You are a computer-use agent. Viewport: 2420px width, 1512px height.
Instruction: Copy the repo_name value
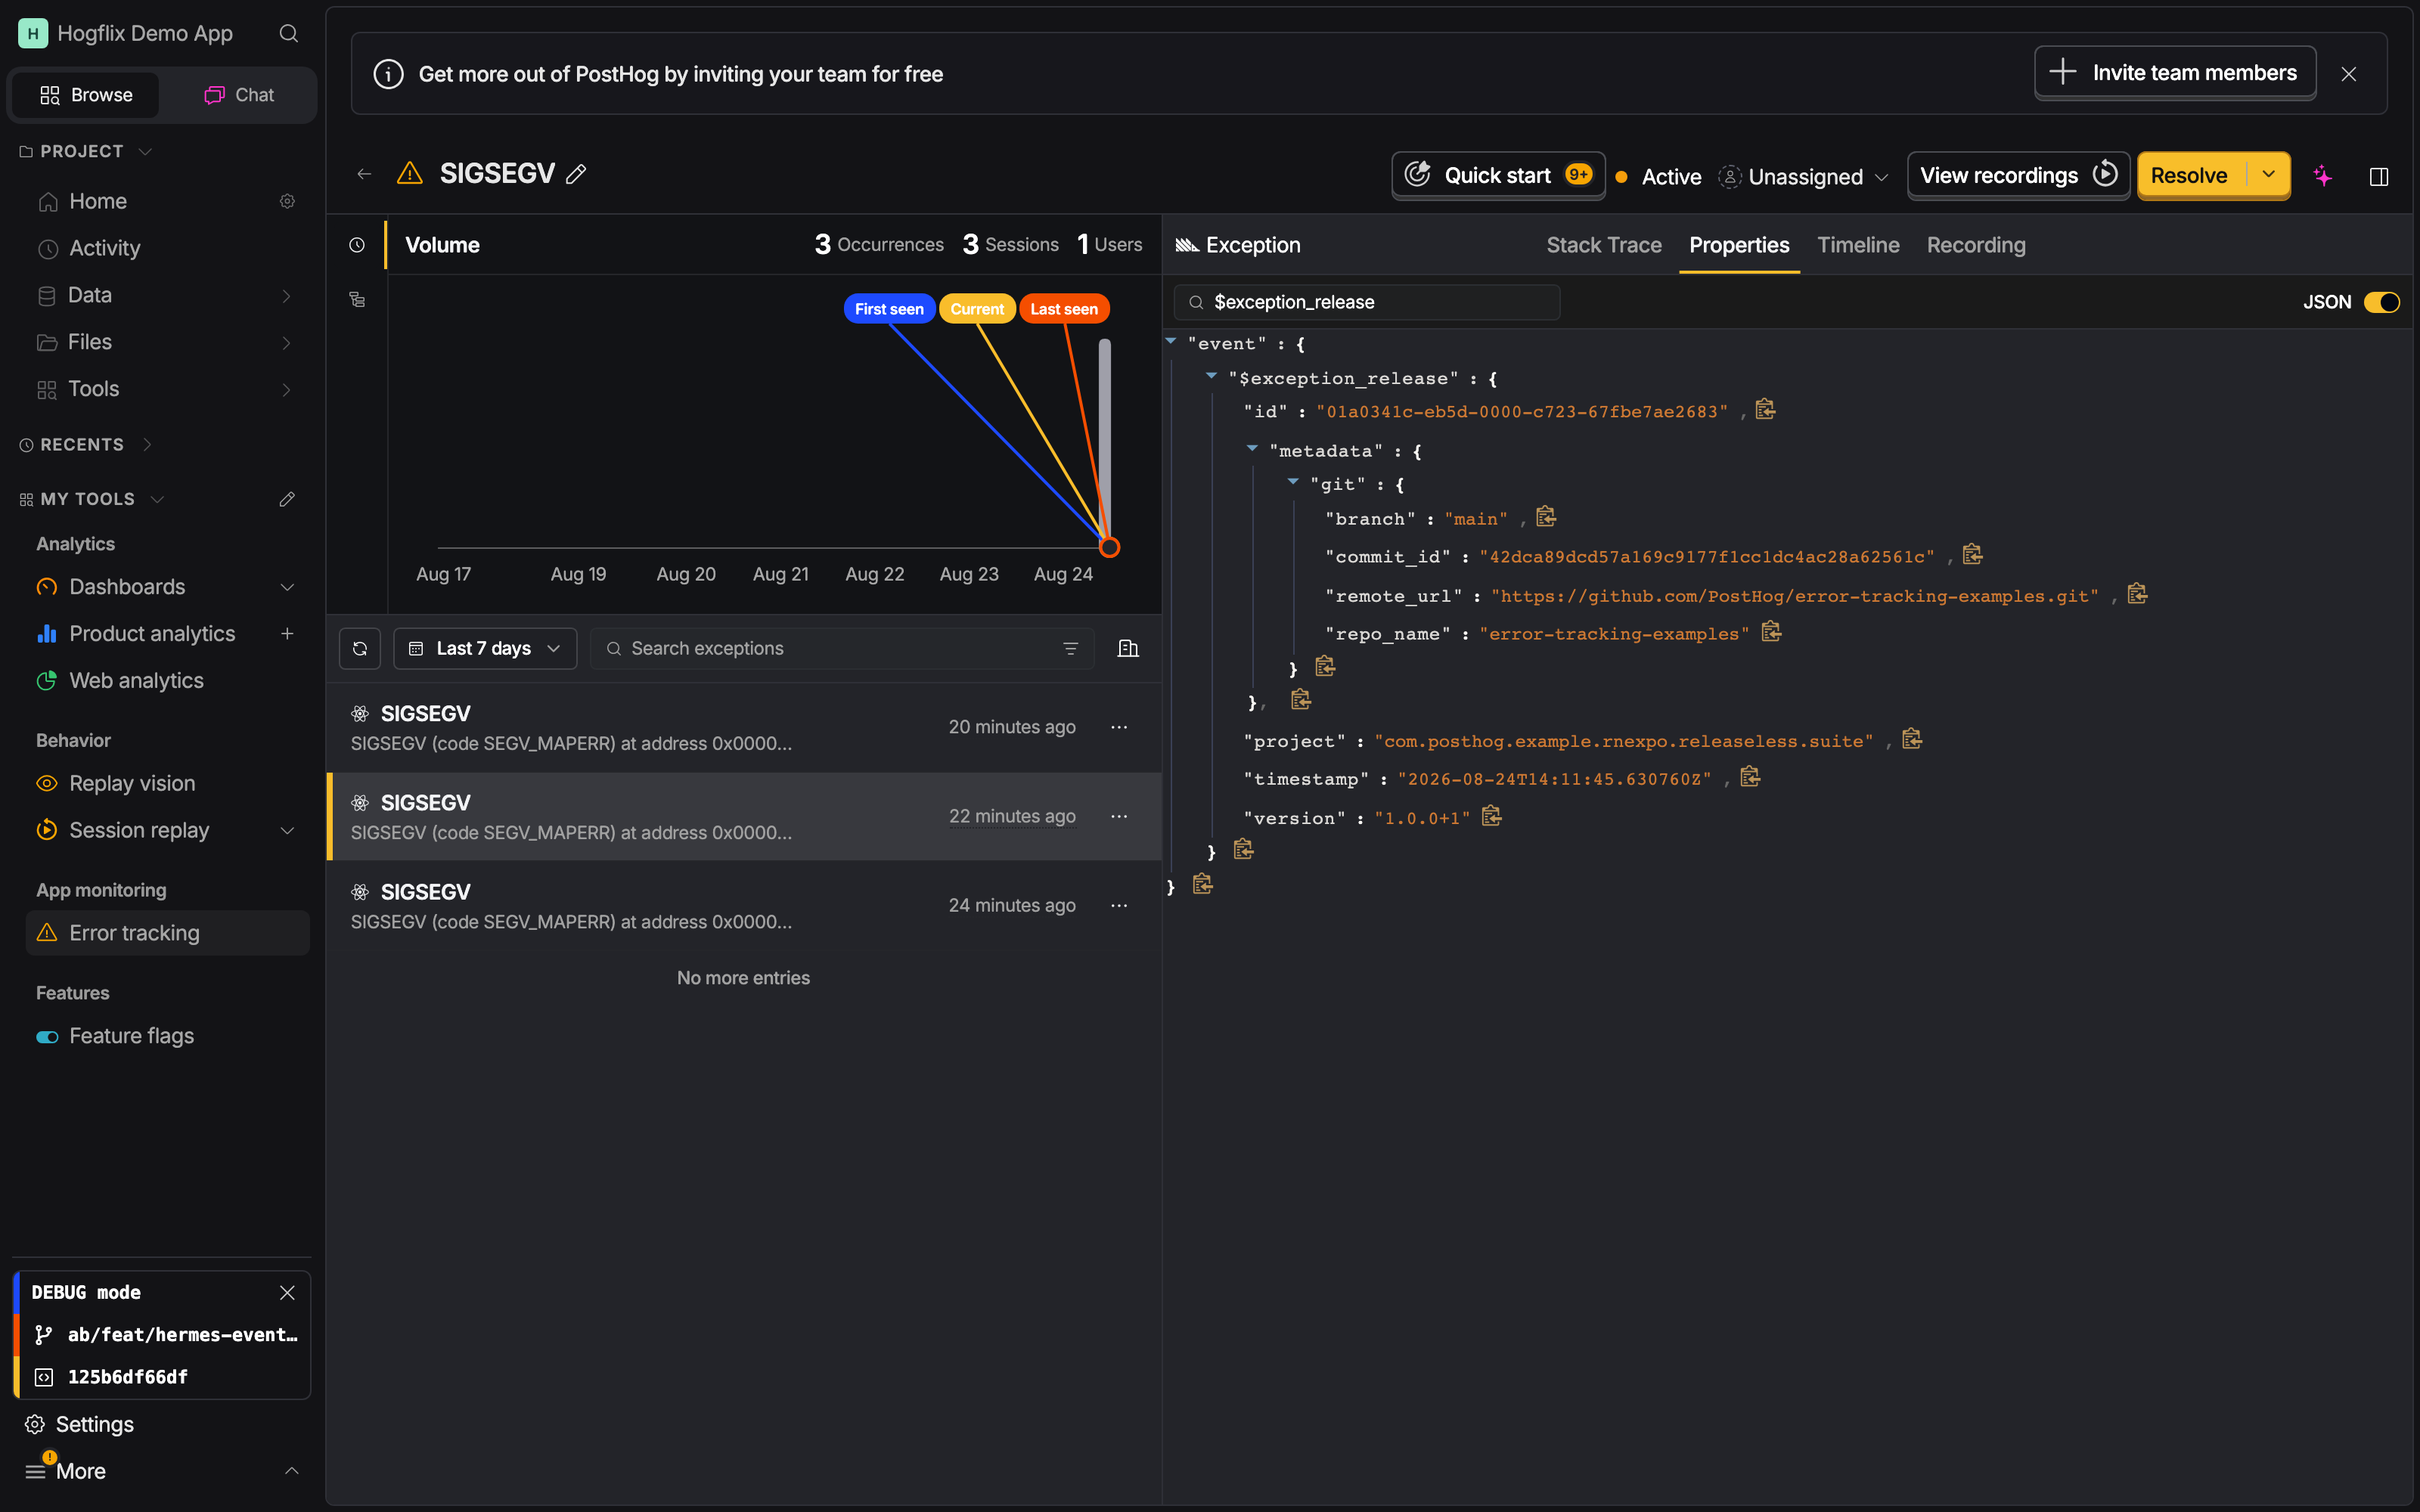pyautogui.click(x=1771, y=632)
